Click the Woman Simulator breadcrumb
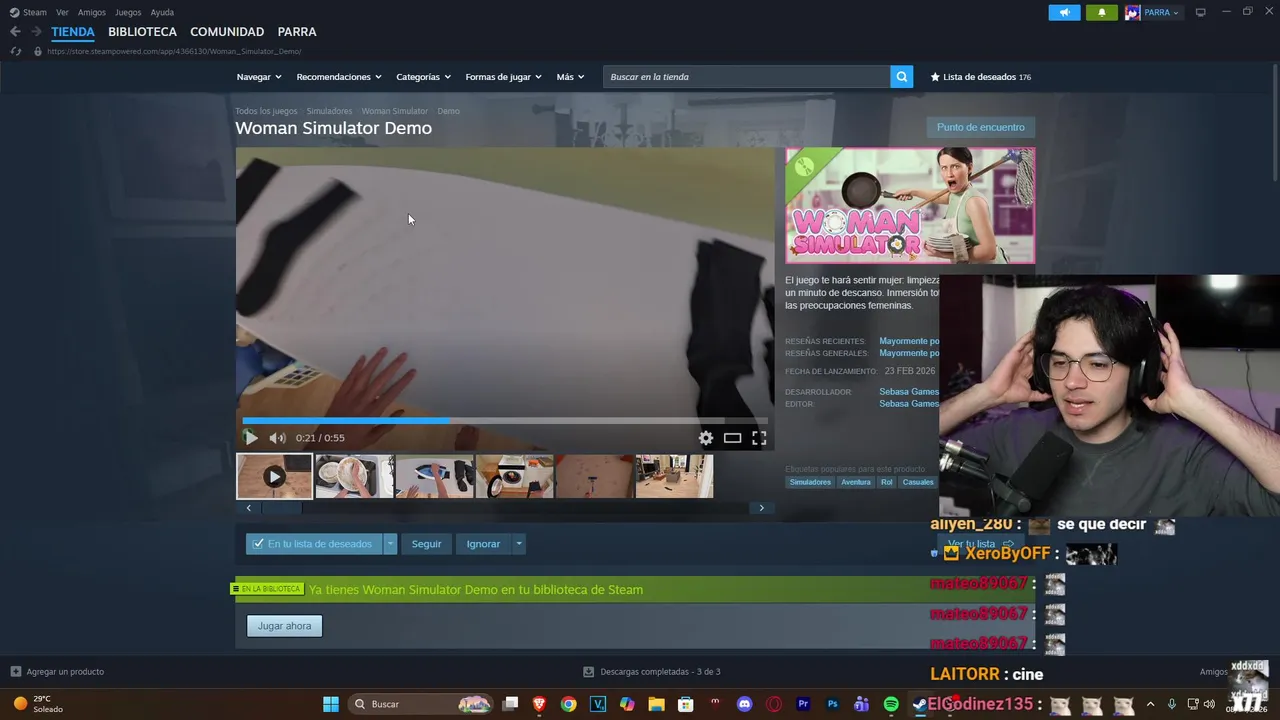This screenshot has height=720, width=1280. tap(394, 111)
